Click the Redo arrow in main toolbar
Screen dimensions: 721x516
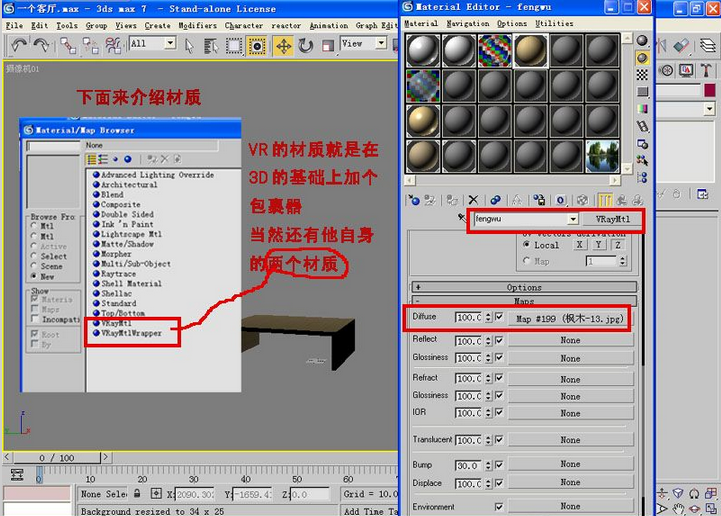click(41, 45)
